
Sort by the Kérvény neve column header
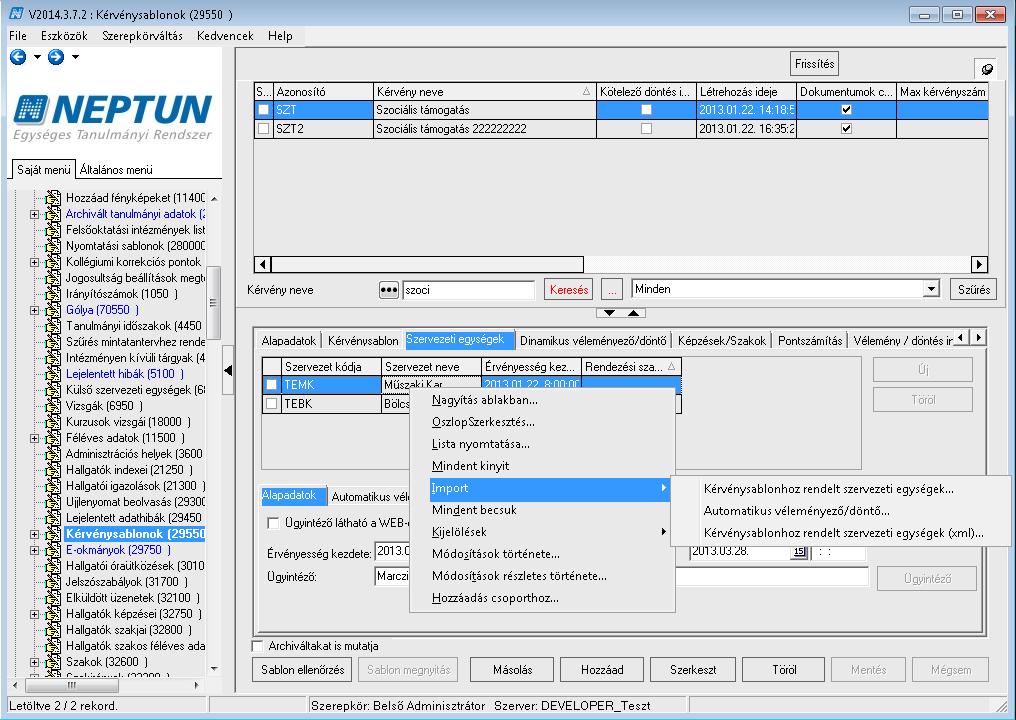click(485, 92)
